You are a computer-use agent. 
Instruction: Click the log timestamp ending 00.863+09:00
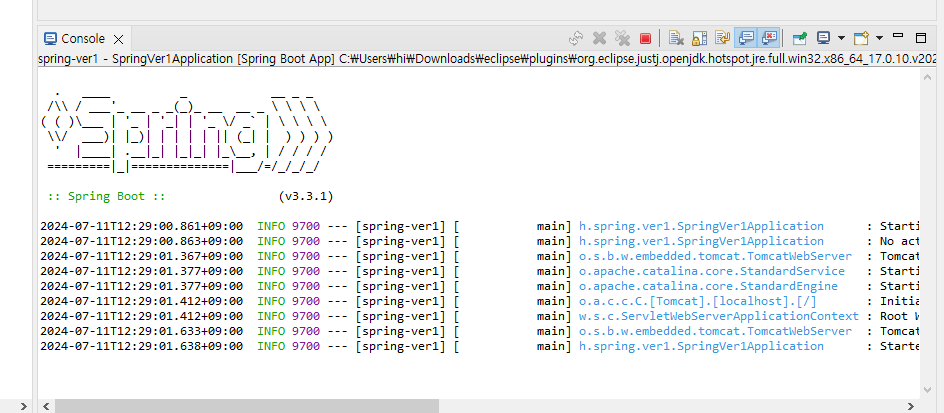[141, 241]
